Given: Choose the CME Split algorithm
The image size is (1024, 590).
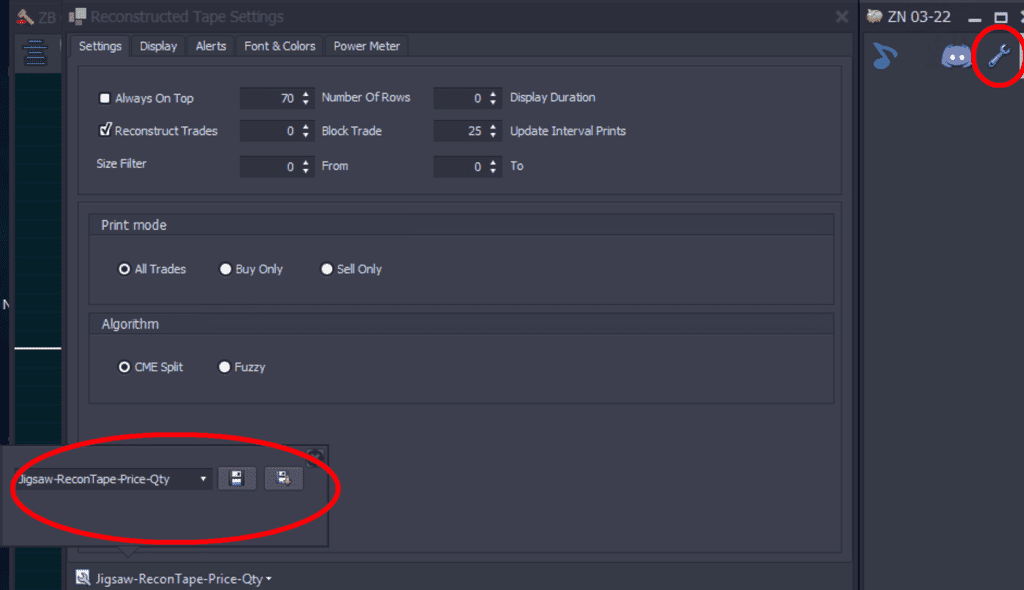Looking at the screenshot, I should pyautogui.click(x=124, y=367).
